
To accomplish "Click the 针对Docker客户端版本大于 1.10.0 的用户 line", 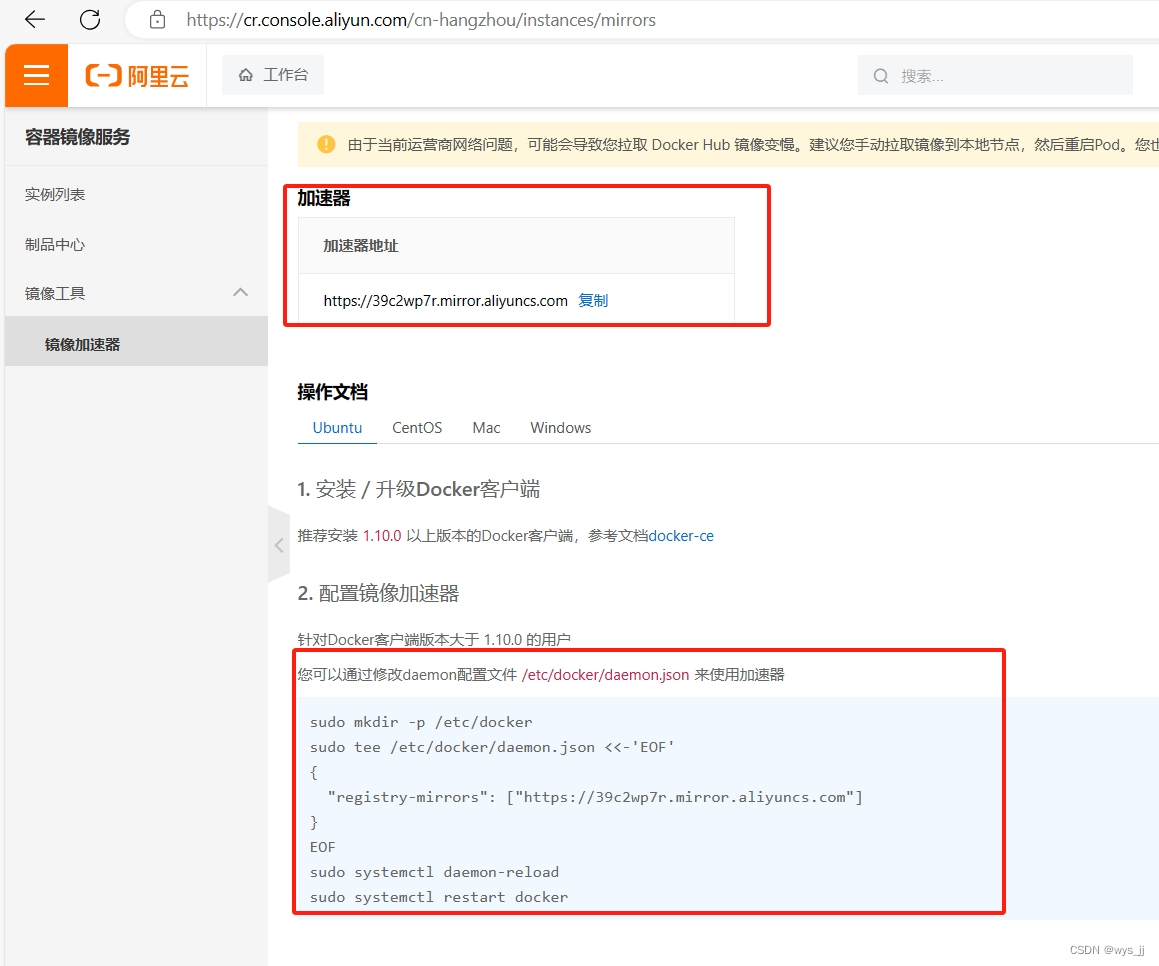I will (x=434, y=639).
